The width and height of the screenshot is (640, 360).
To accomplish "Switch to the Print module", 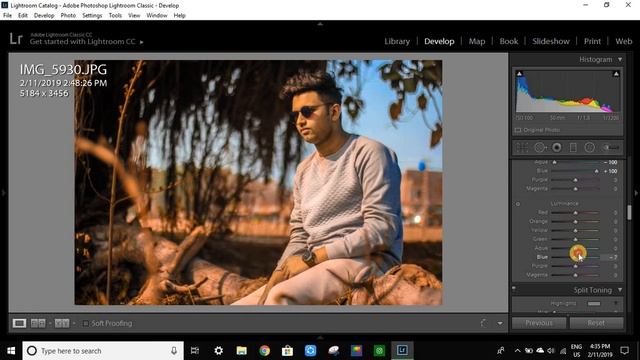I will [x=592, y=41].
